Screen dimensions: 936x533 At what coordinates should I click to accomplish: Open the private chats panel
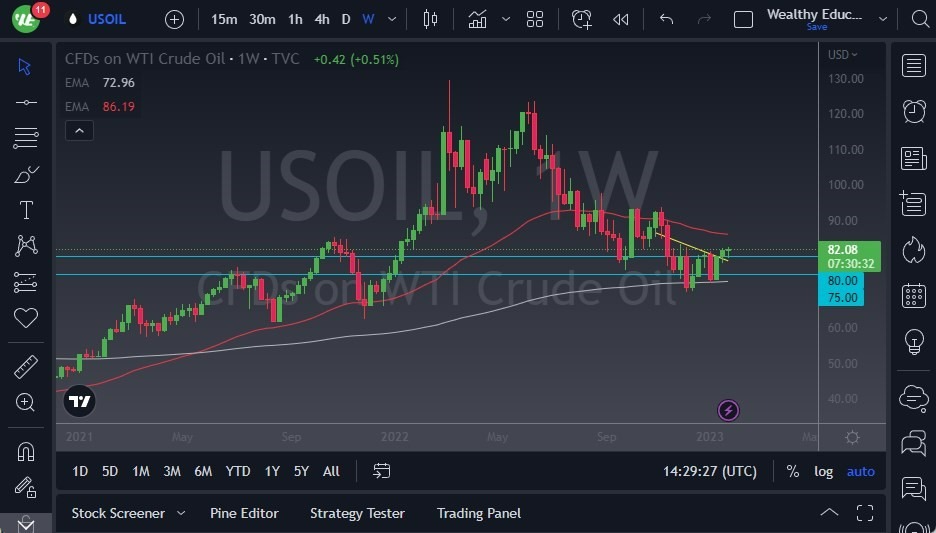pyautogui.click(x=914, y=443)
